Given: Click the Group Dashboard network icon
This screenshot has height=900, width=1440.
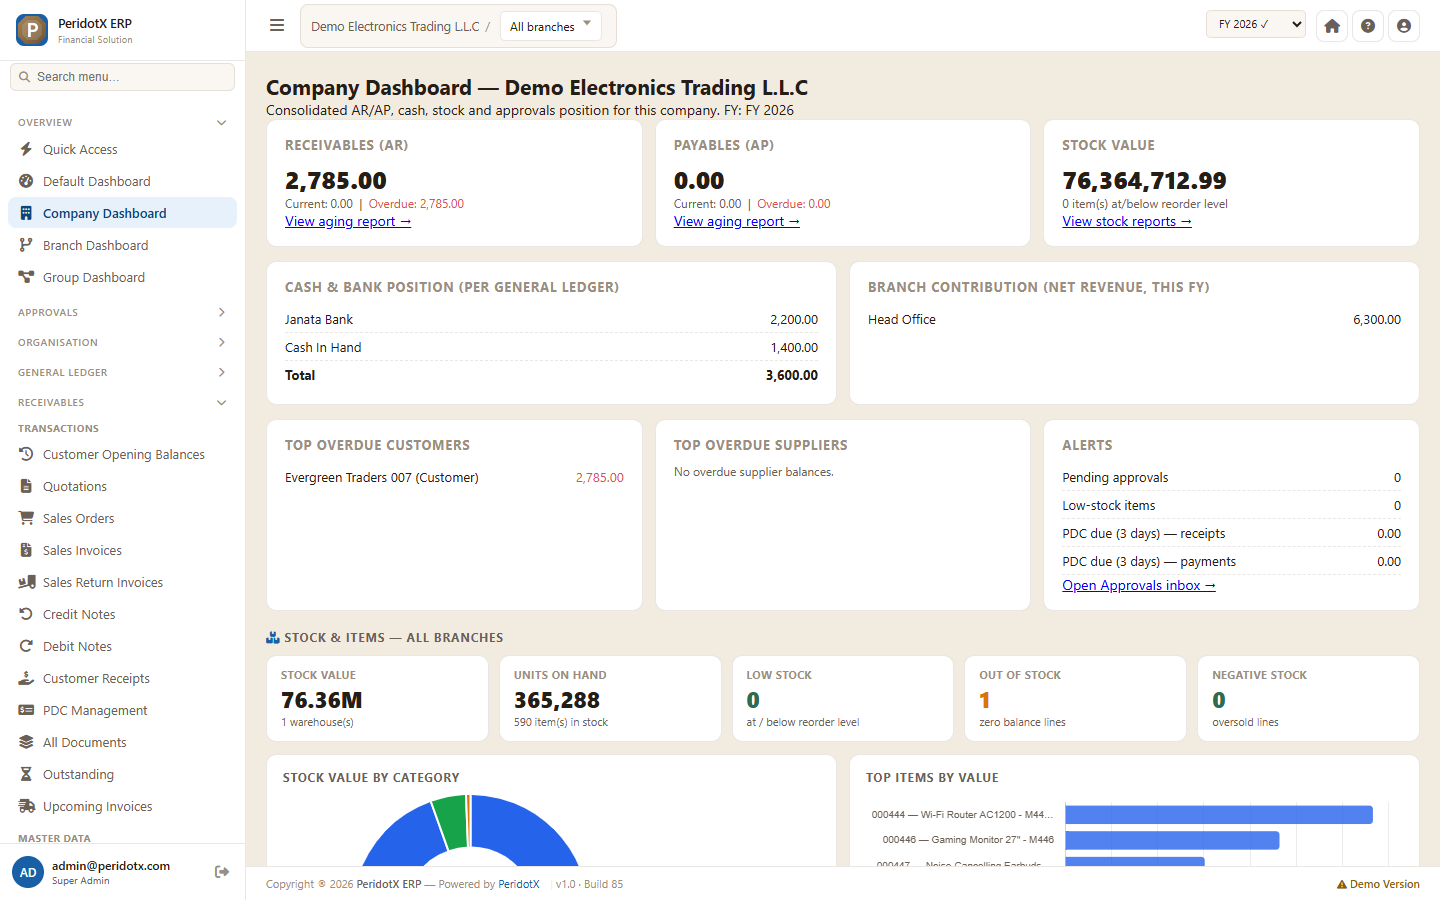Looking at the screenshot, I should [26, 277].
